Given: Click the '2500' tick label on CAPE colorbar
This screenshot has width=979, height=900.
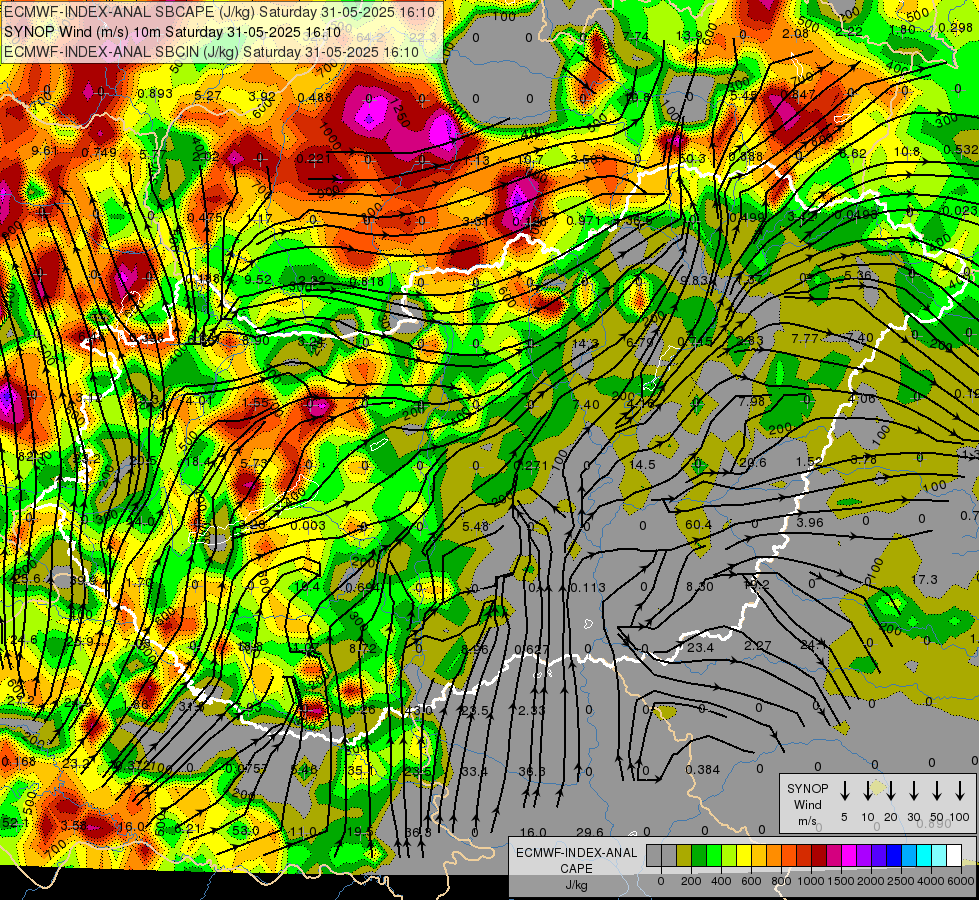Looking at the screenshot, I should click(x=902, y=881).
